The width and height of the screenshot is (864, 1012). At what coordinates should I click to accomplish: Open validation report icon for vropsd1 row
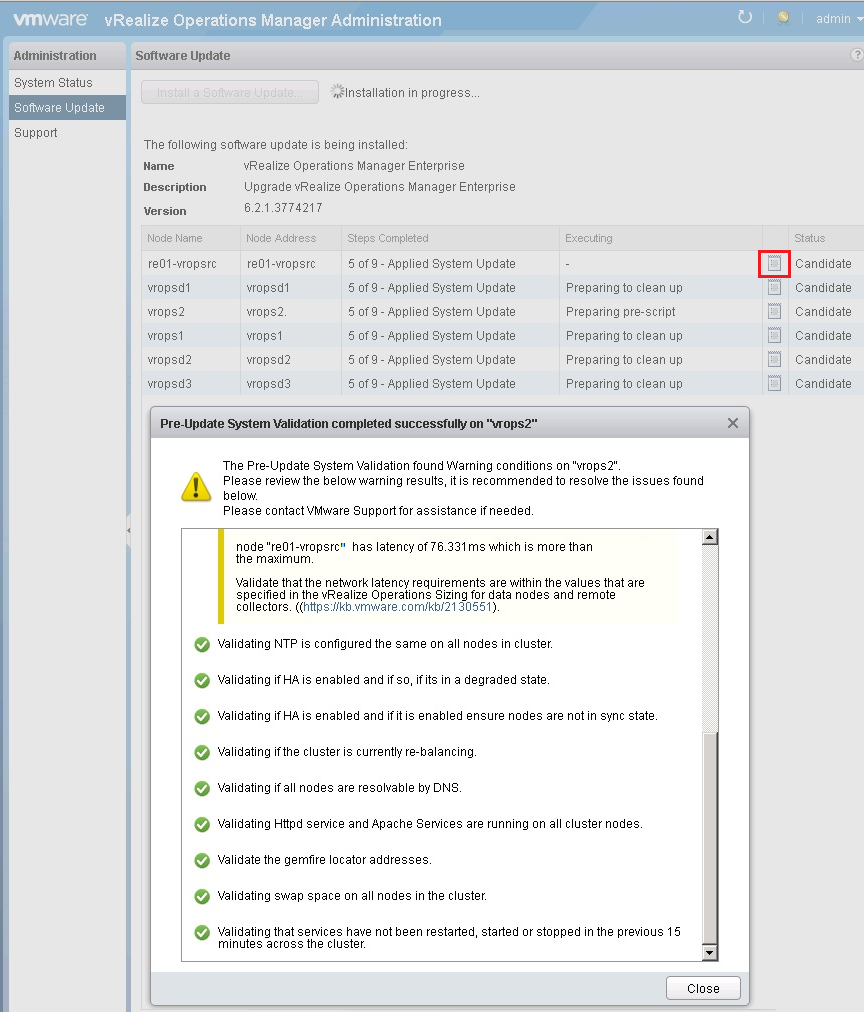point(774,288)
